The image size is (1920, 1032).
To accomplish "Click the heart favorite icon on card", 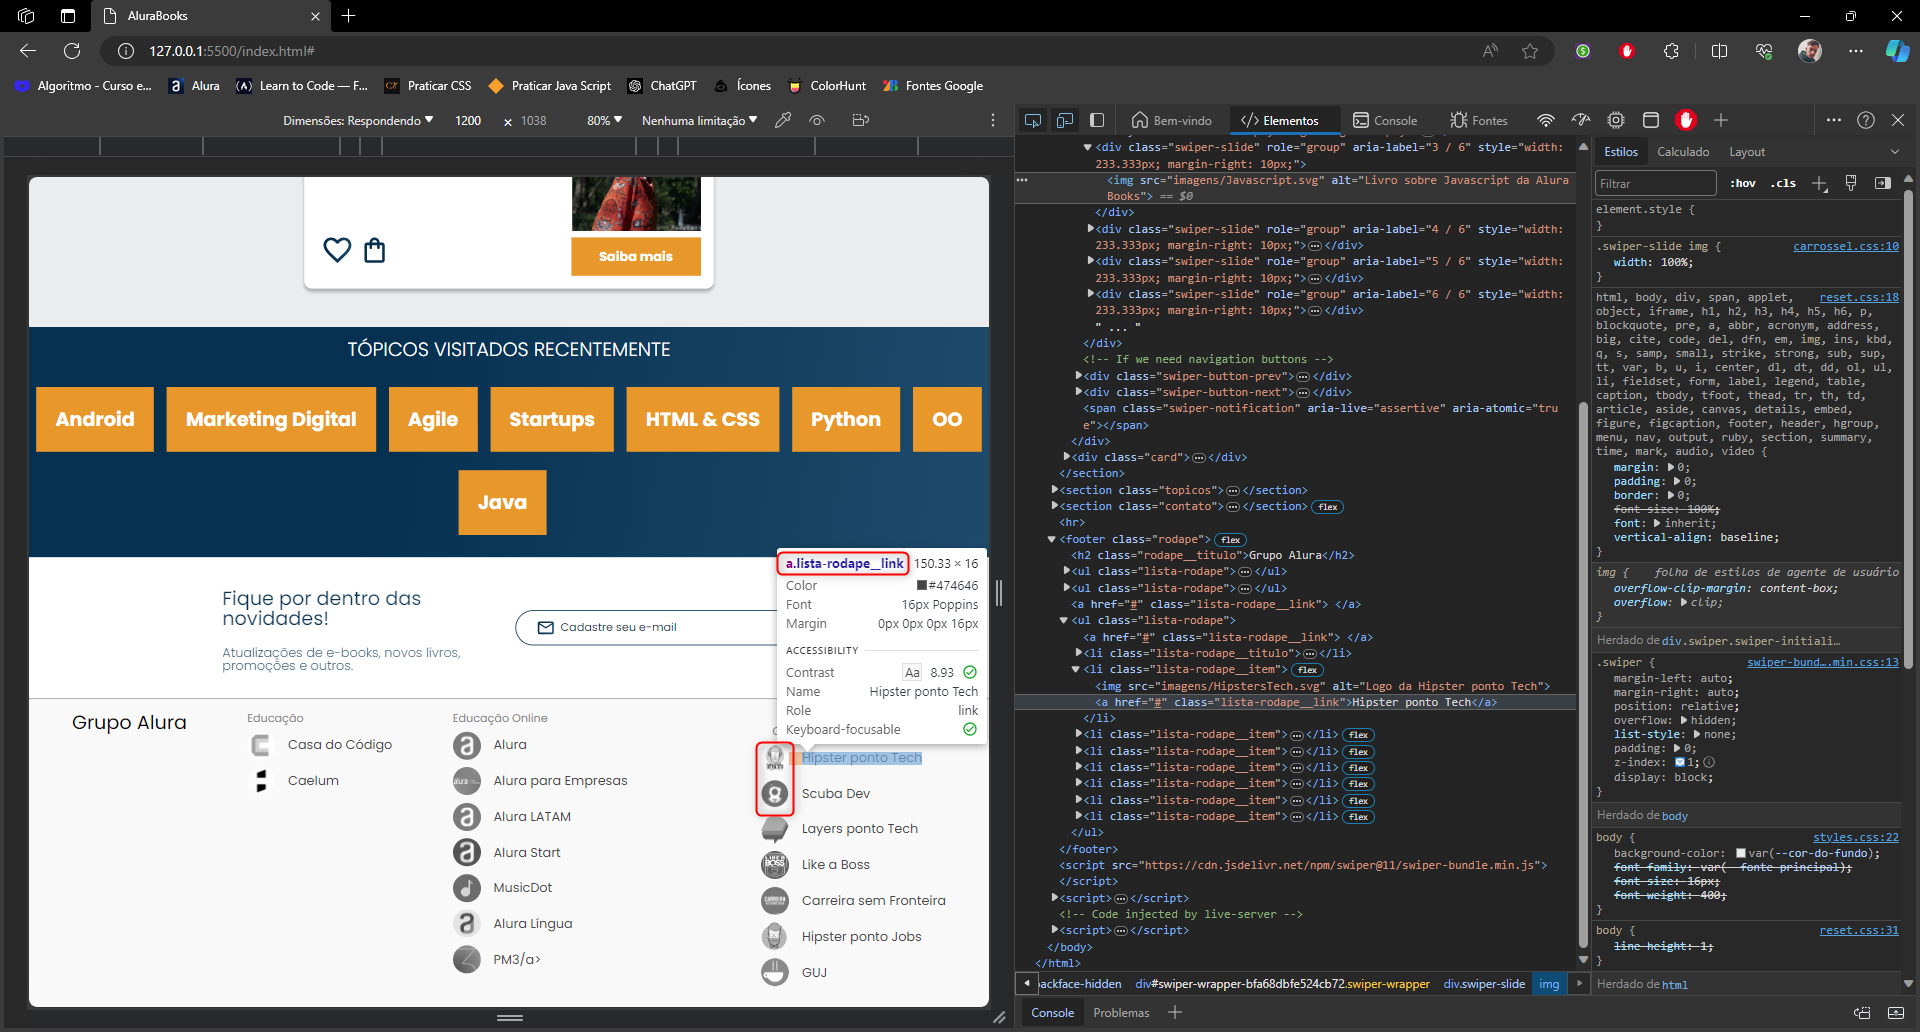I will pyautogui.click(x=337, y=250).
